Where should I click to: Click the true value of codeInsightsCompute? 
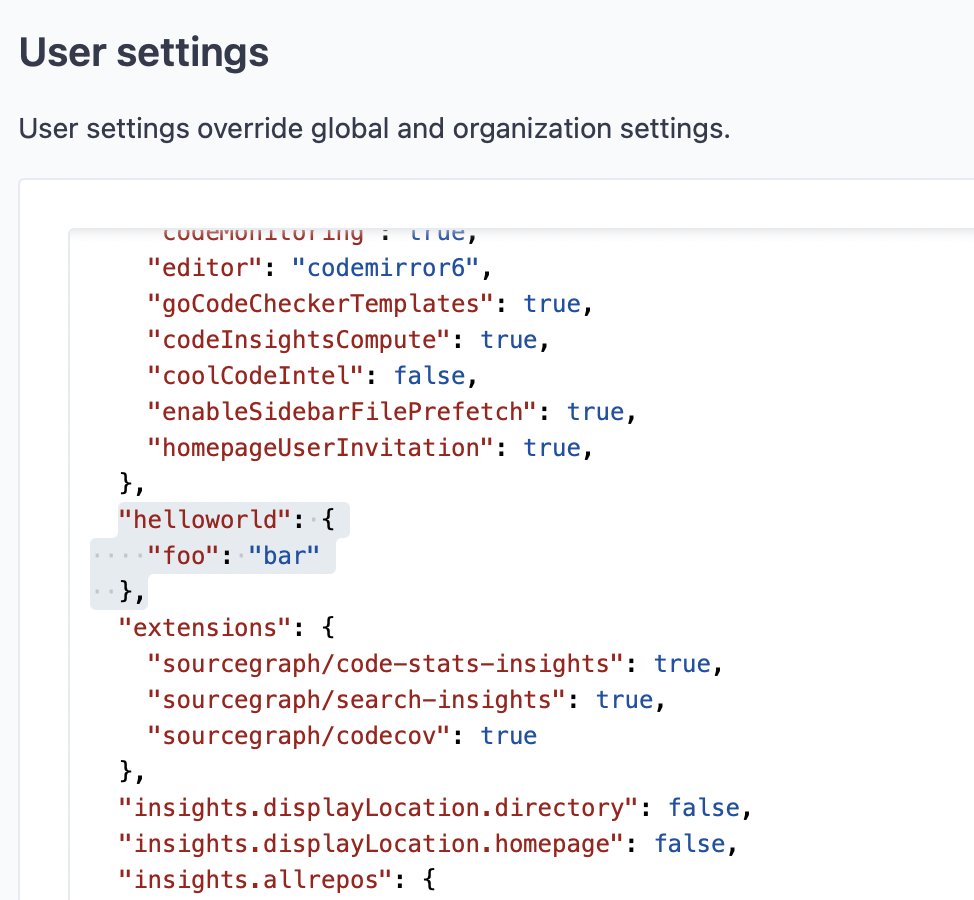[509, 340]
